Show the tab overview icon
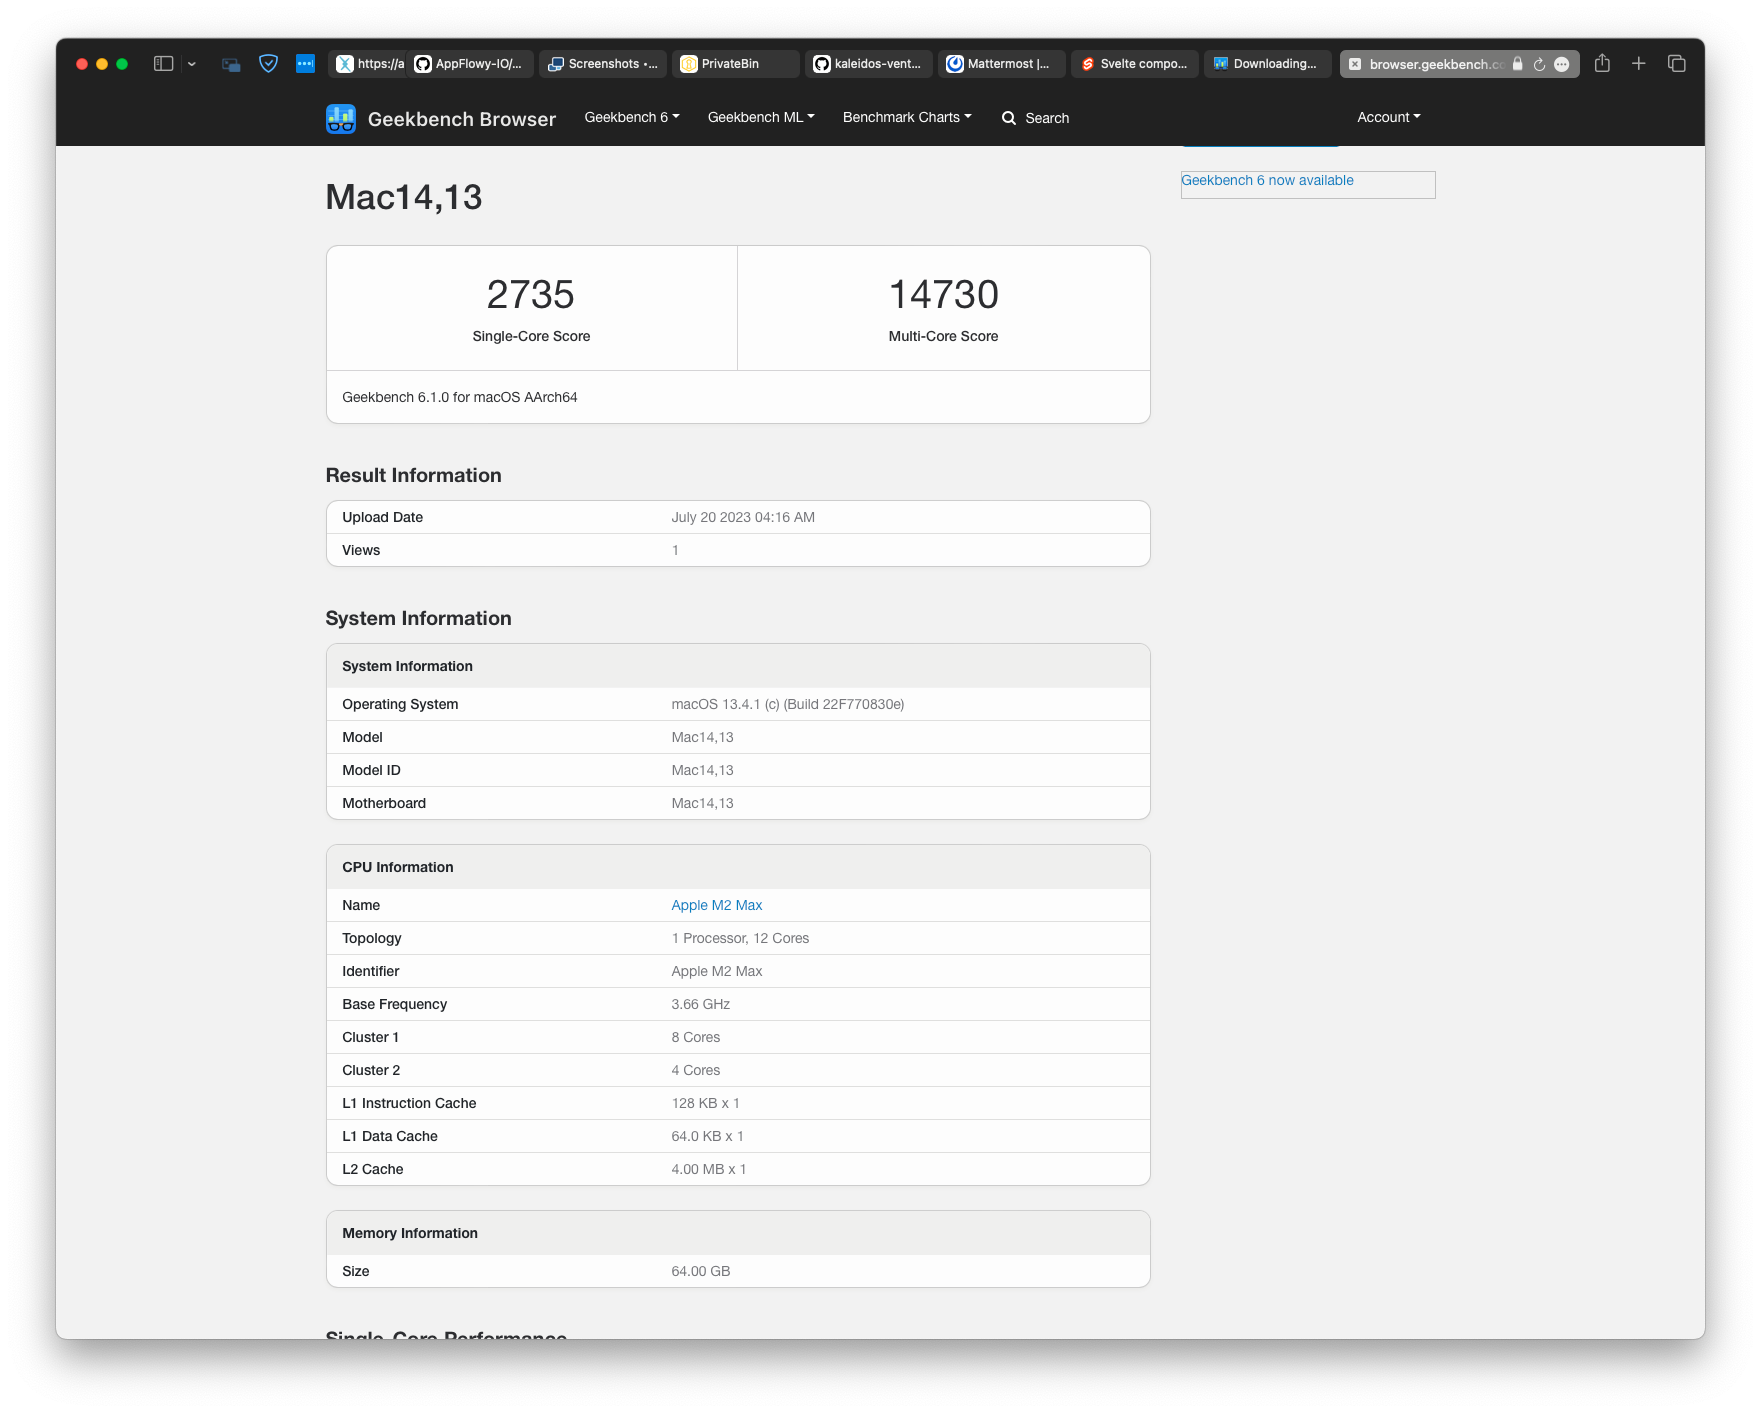The width and height of the screenshot is (1761, 1413). tap(1677, 64)
